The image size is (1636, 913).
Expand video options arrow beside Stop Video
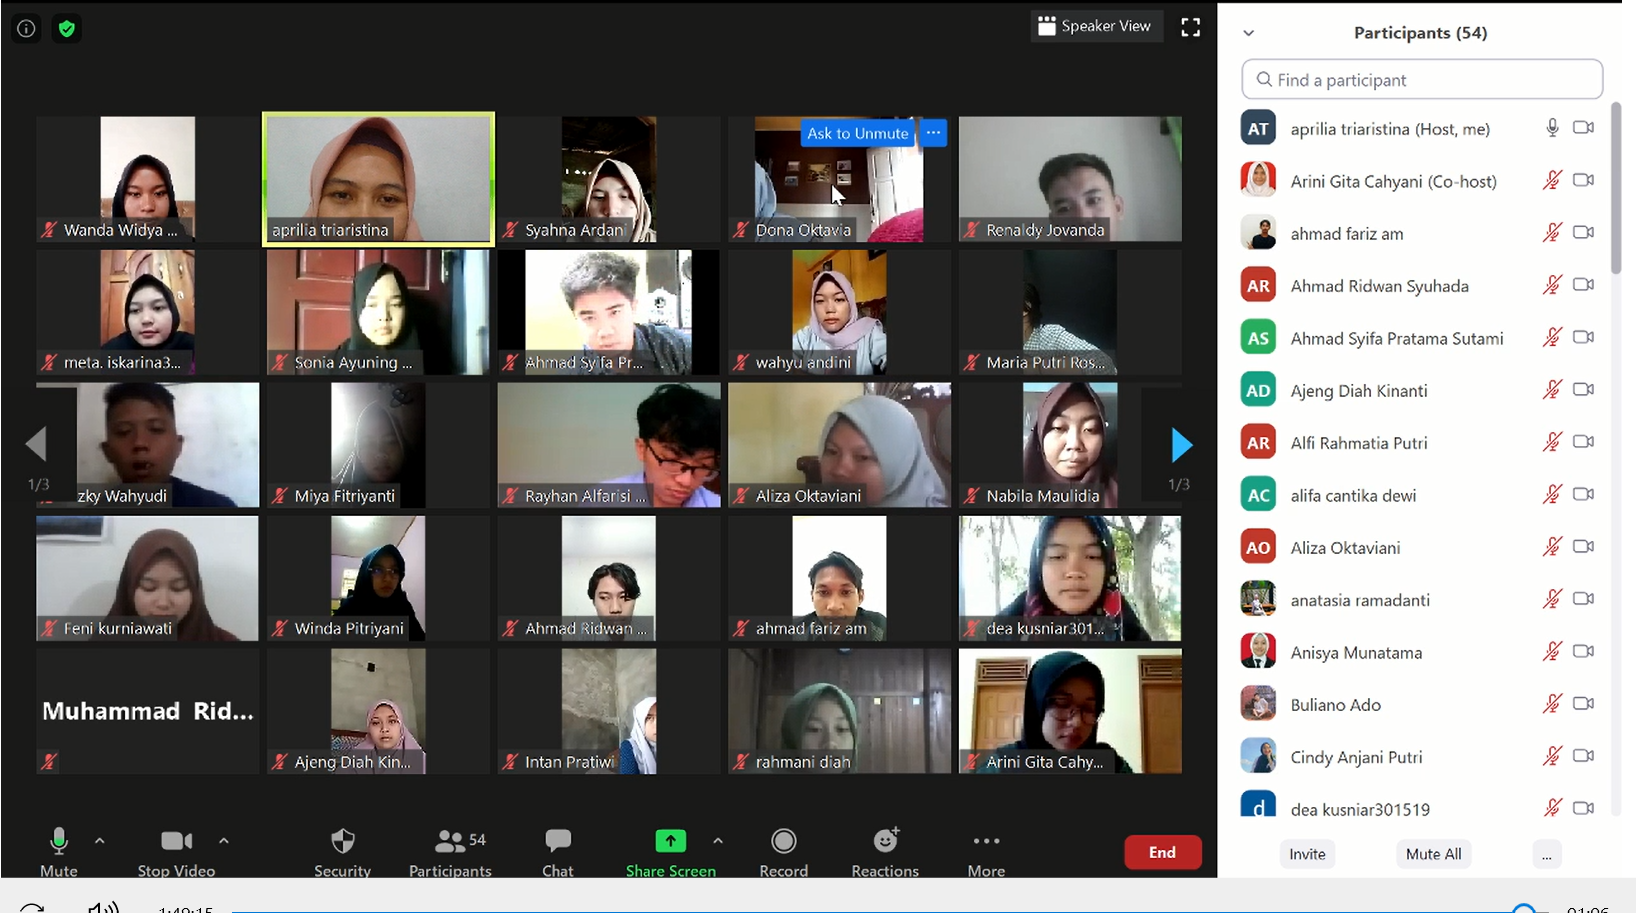(224, 841)
